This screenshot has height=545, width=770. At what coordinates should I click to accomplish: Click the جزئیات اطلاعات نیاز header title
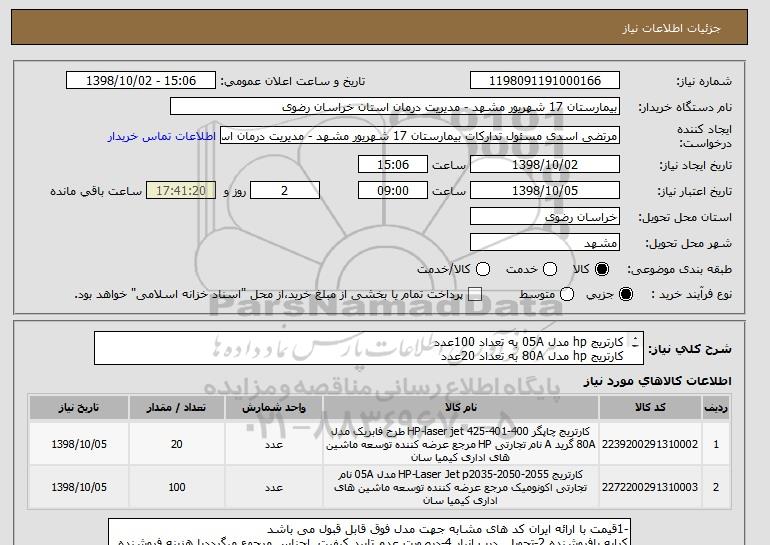671,28
